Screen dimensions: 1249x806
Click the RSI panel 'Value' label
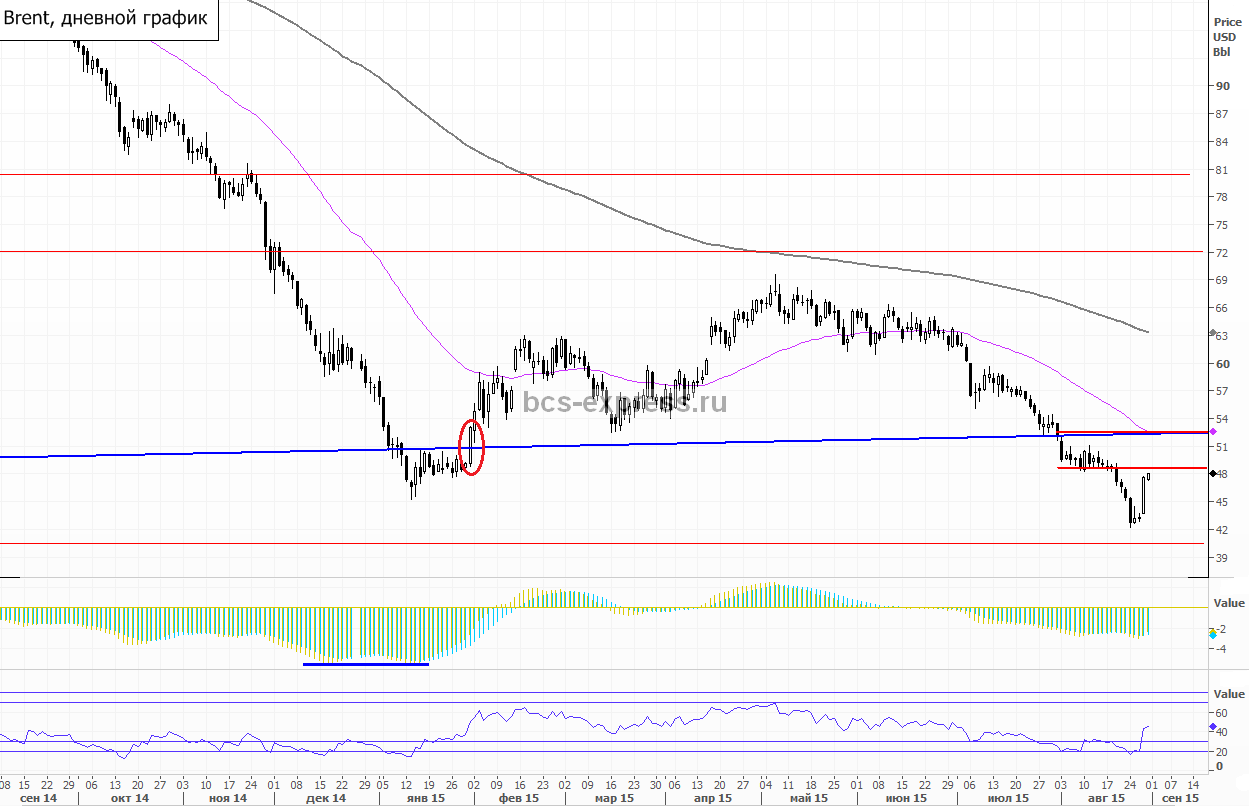(x=1230, y=694)
